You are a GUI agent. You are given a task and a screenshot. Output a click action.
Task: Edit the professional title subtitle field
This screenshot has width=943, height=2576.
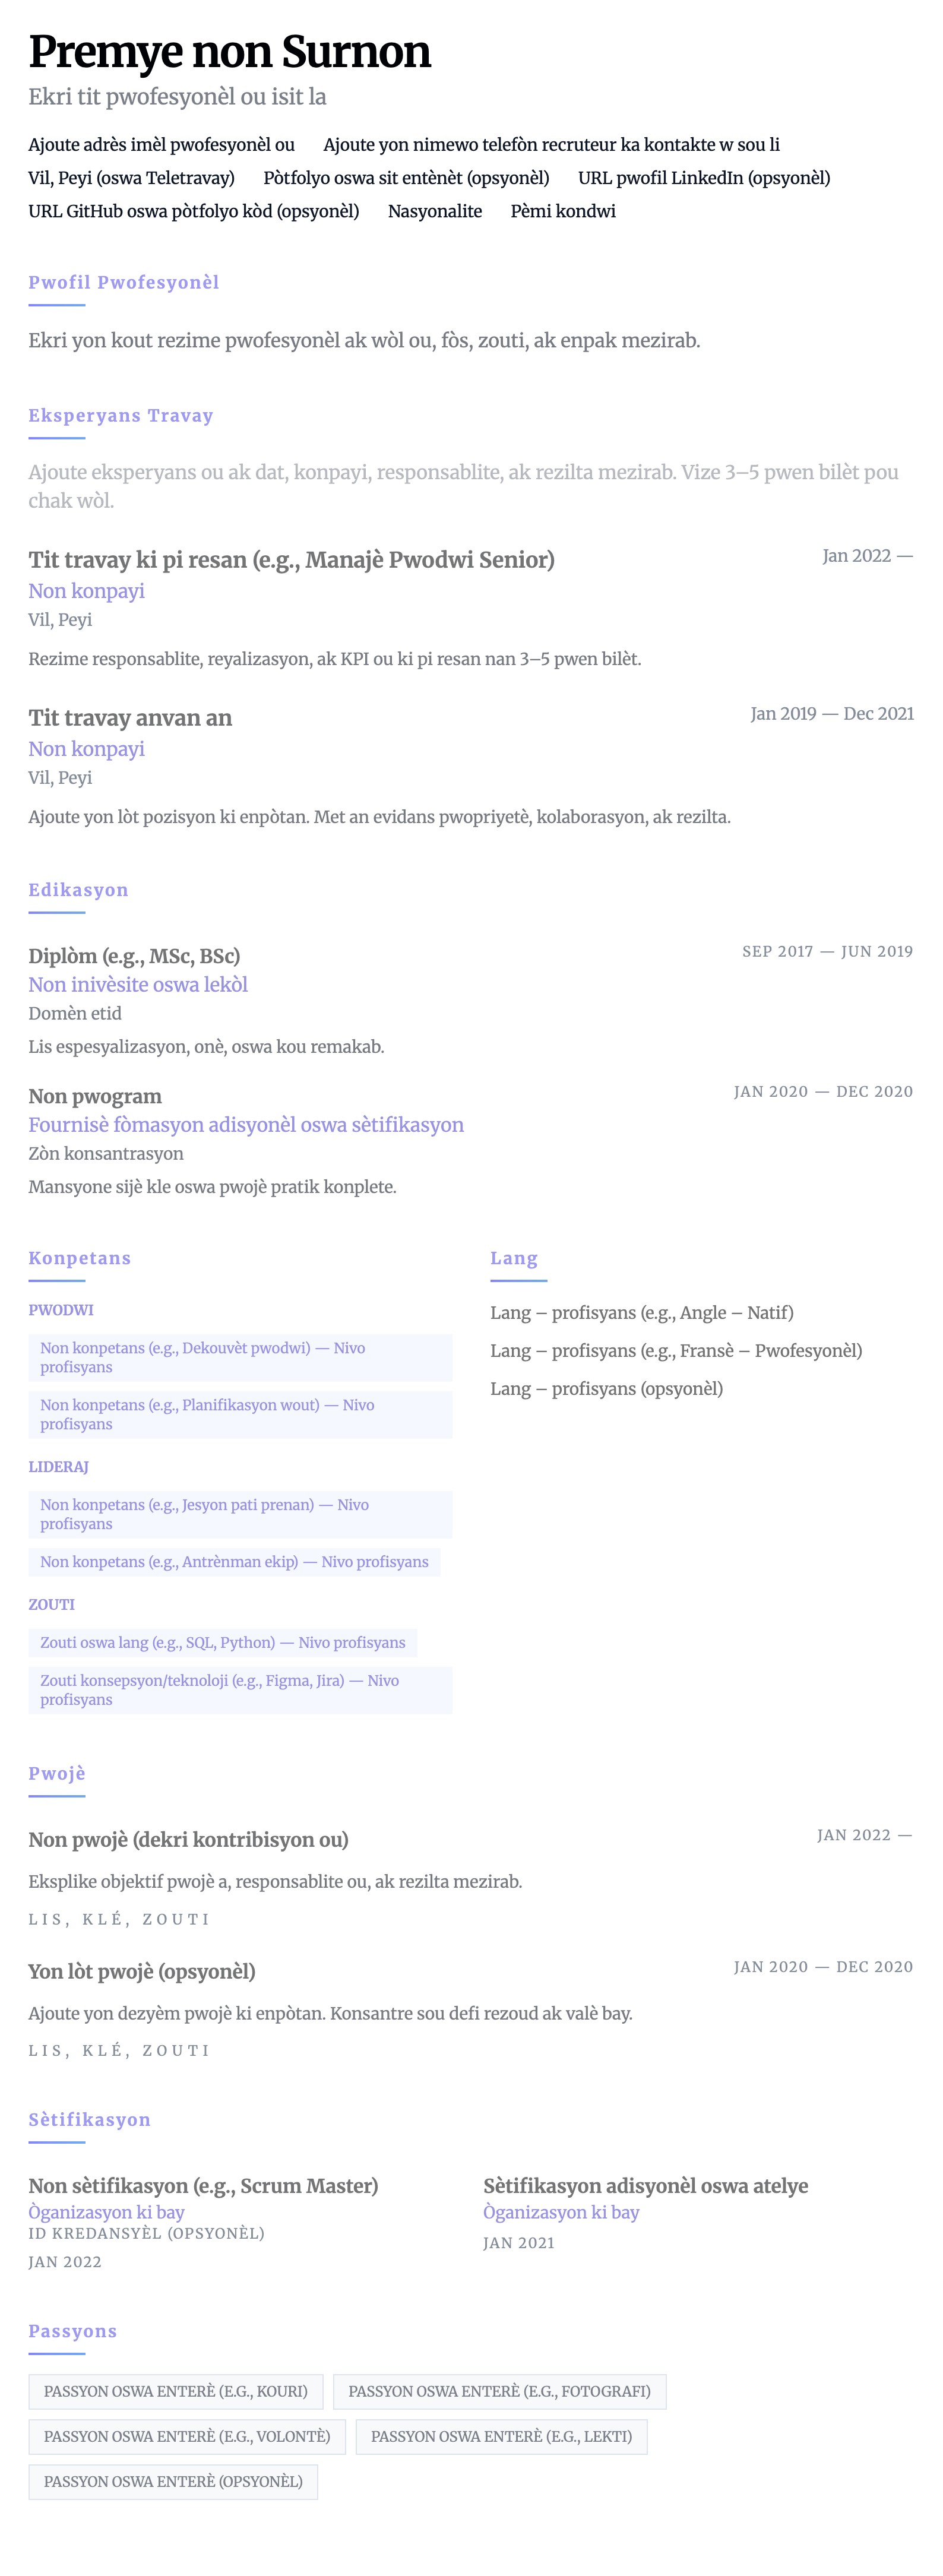(177, 97)
